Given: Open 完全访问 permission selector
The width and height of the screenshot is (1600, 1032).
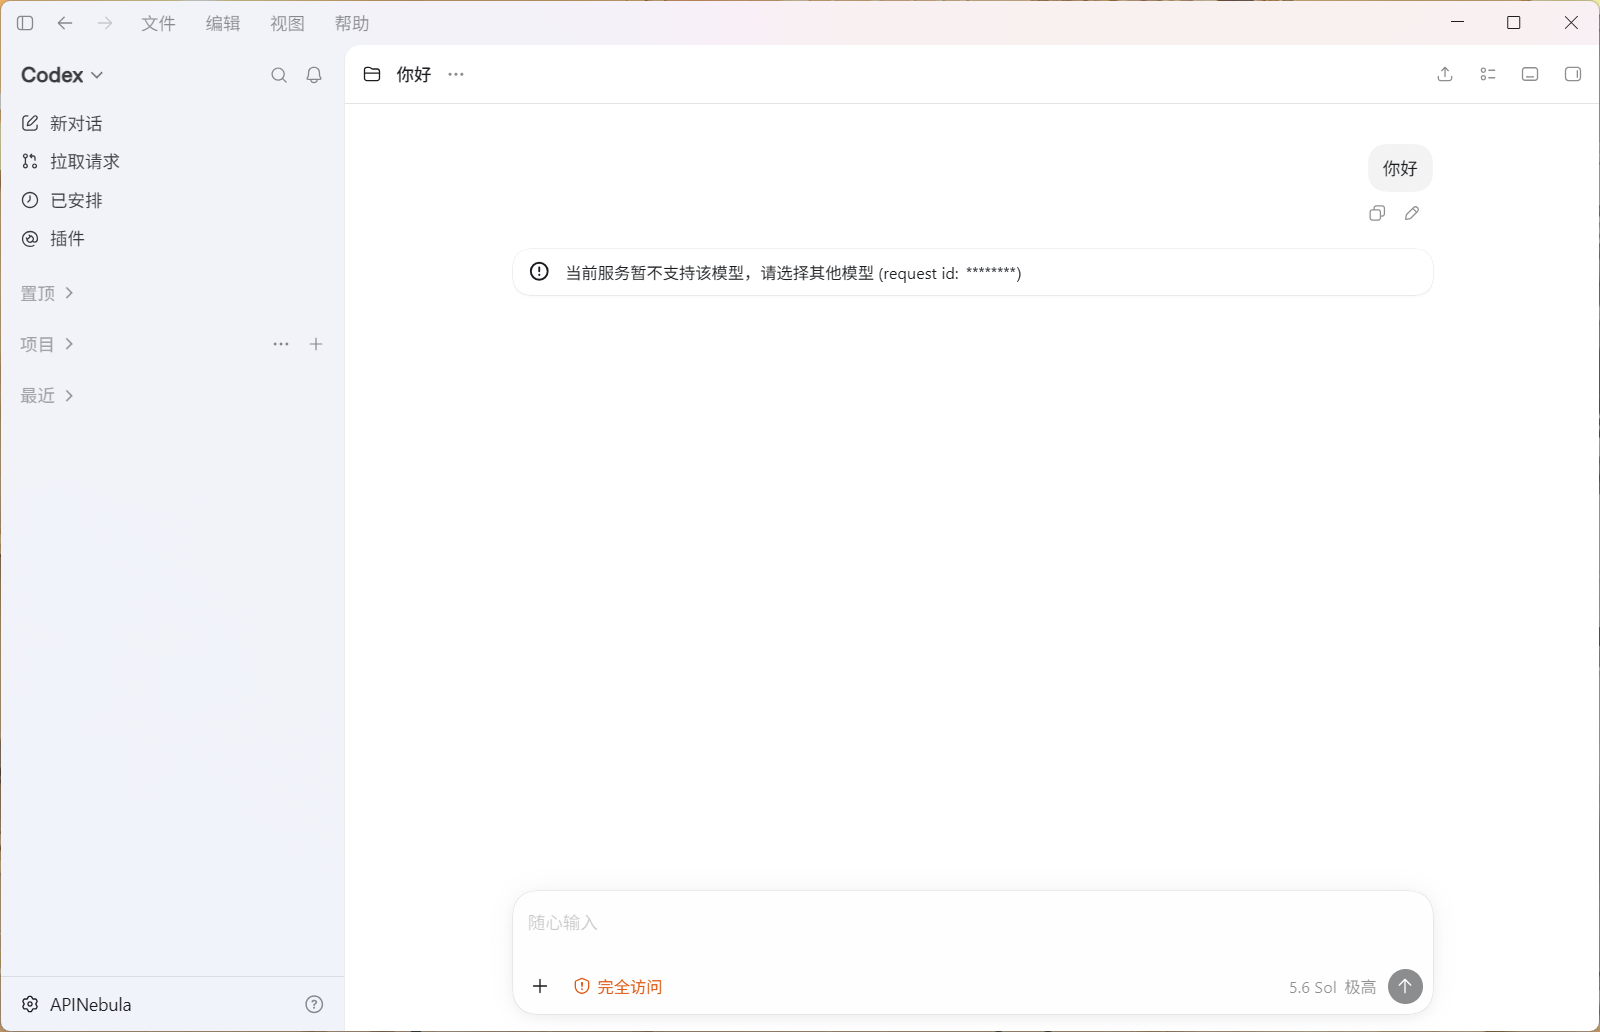Looking at the screenshot, I should coord(618,986).
